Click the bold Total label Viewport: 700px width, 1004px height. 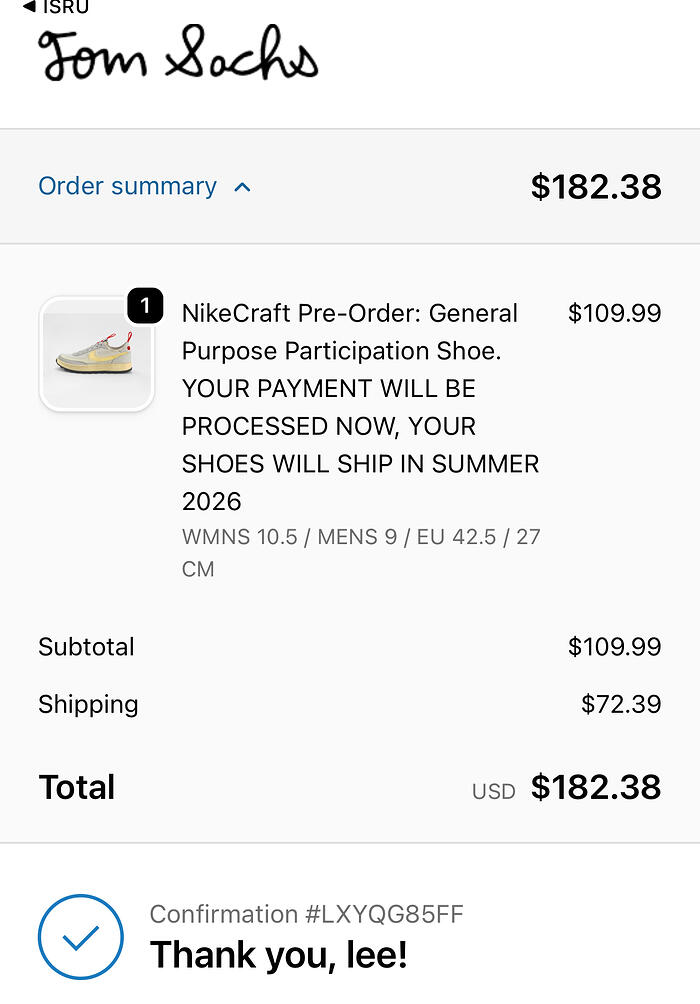coord(77,787)
